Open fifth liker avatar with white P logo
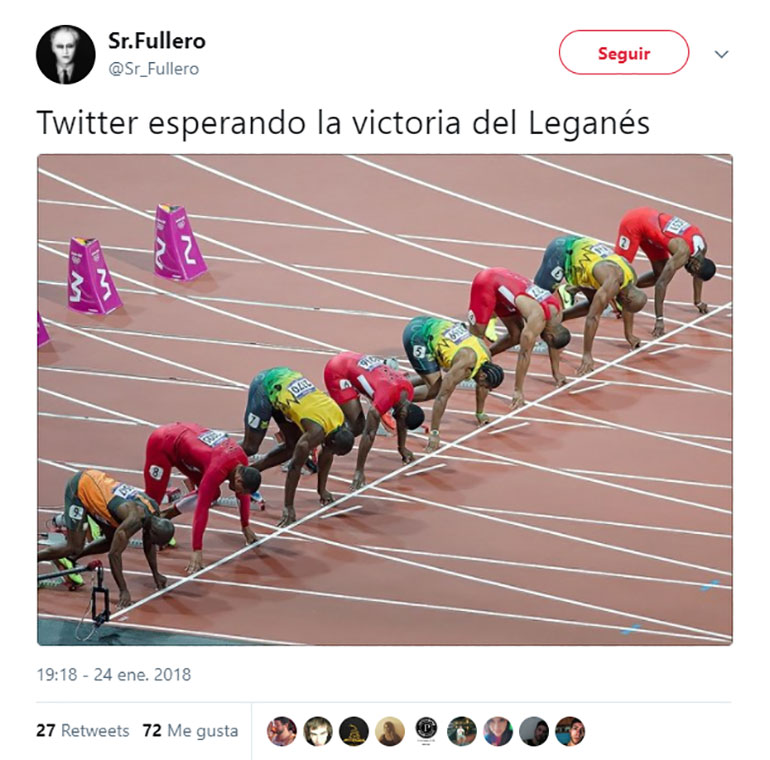The width and height of the screenshot is (770, 760). point(426,731)
